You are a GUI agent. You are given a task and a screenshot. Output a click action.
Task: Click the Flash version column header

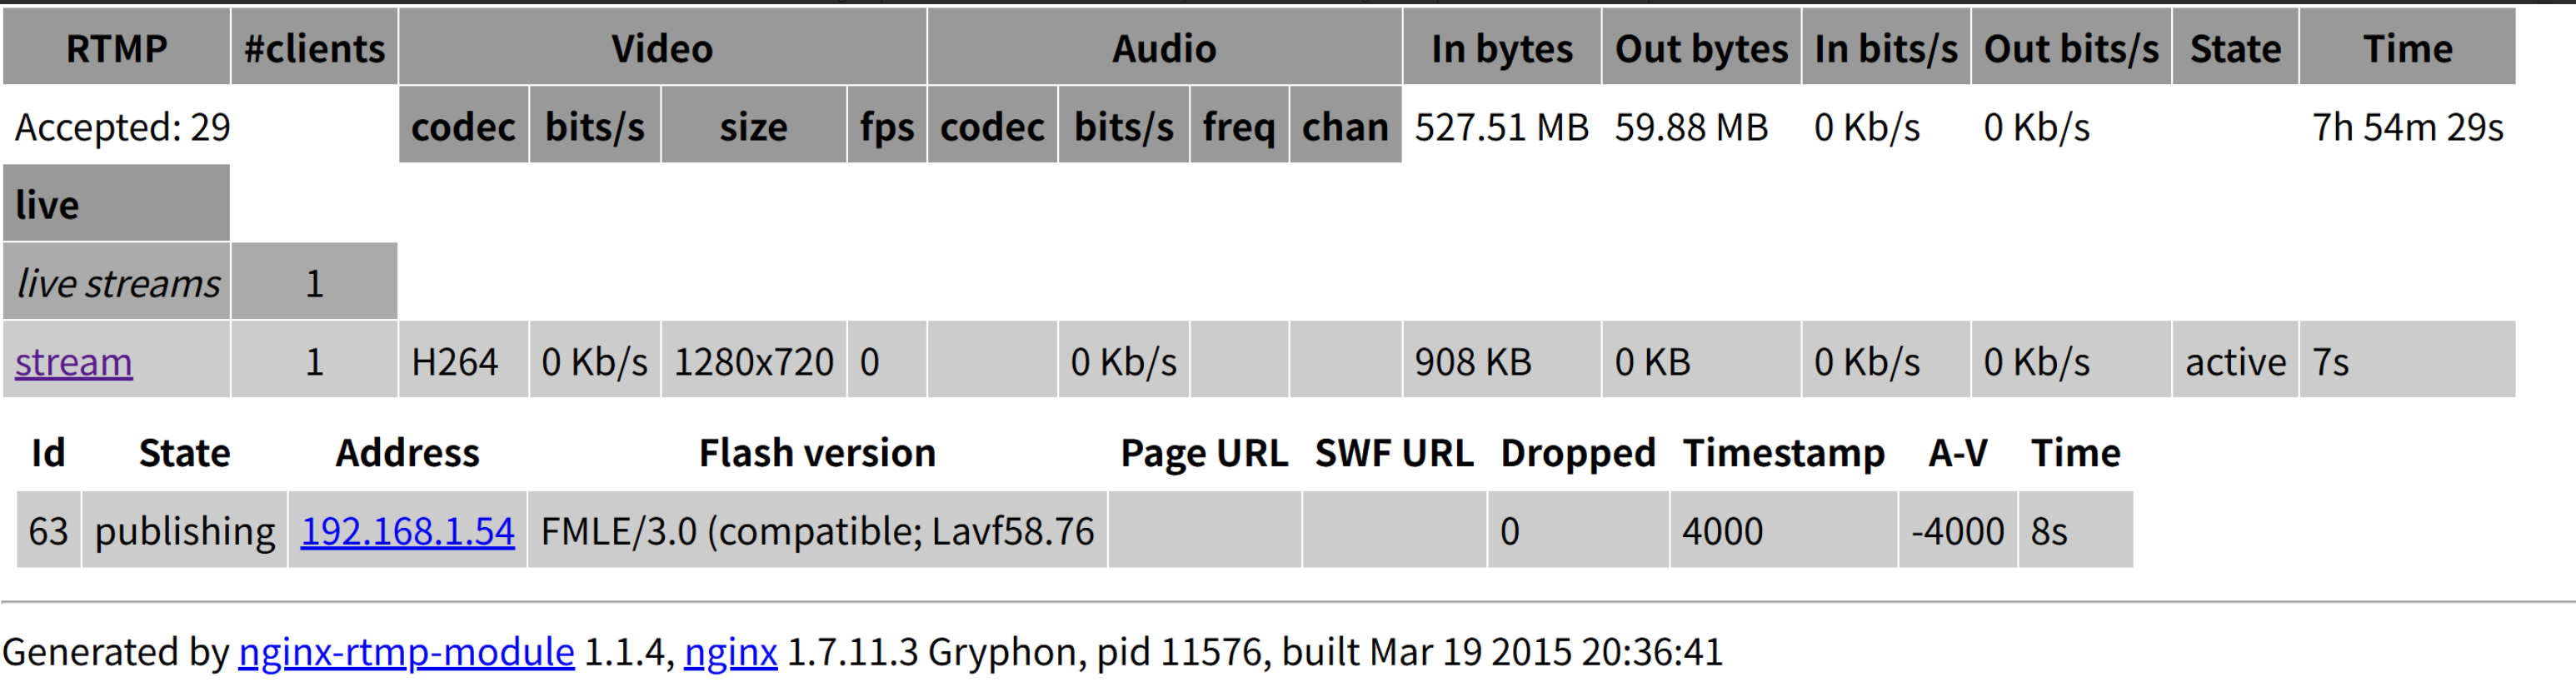(x=817, y=453)
